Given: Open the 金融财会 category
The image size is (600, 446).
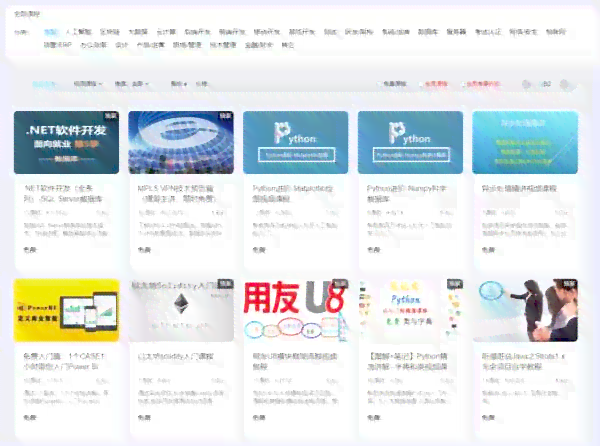Looking at the screenshot, I should [x=259, y=45].
